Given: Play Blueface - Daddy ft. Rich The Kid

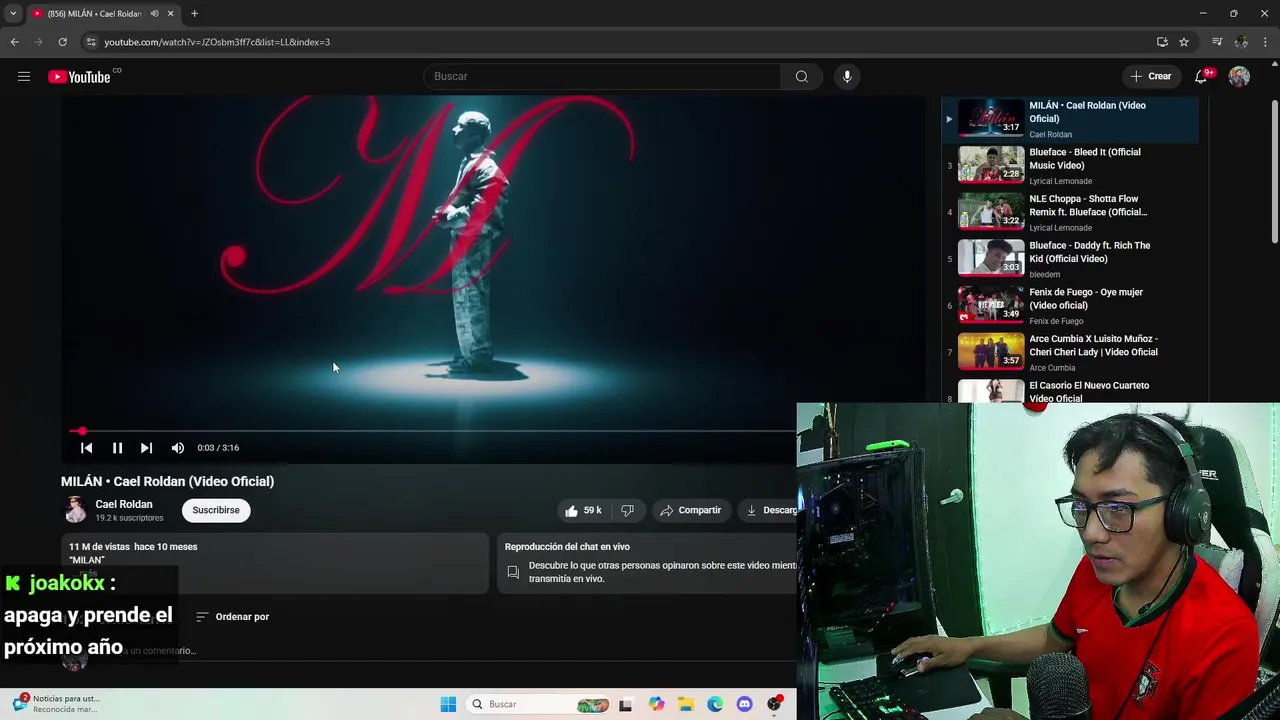Looking at the screenshot, I should [x=1069, y=259].
